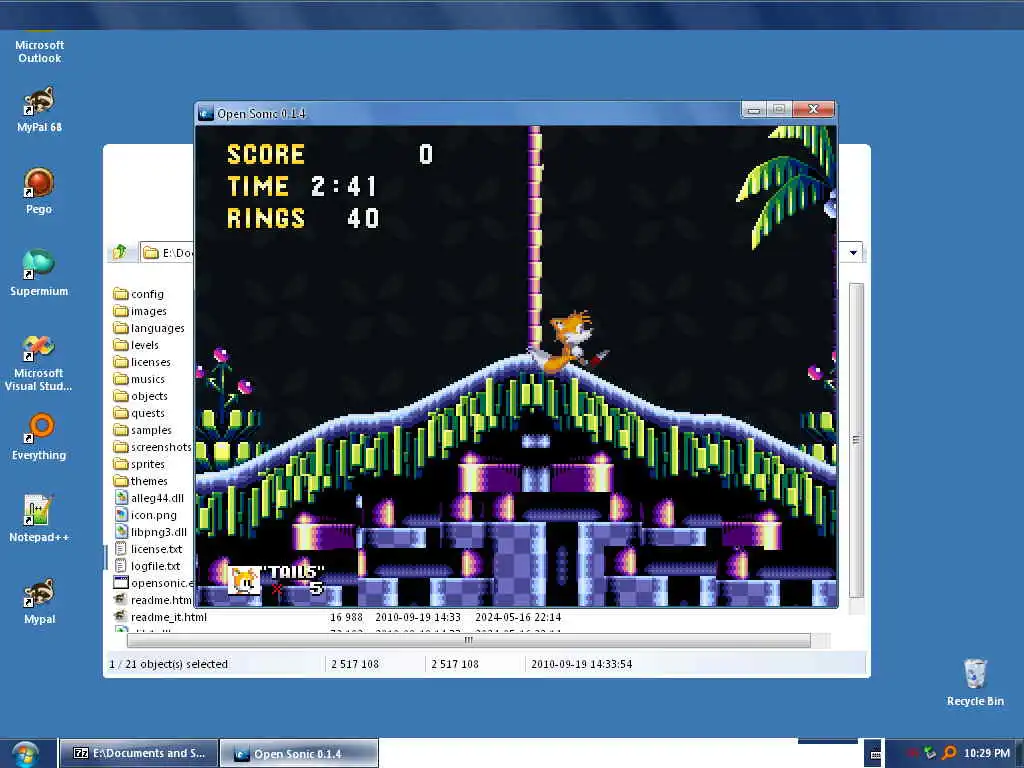Open the Recycle Bin
Screen dimensions: 1024x768
coord(975,682)
